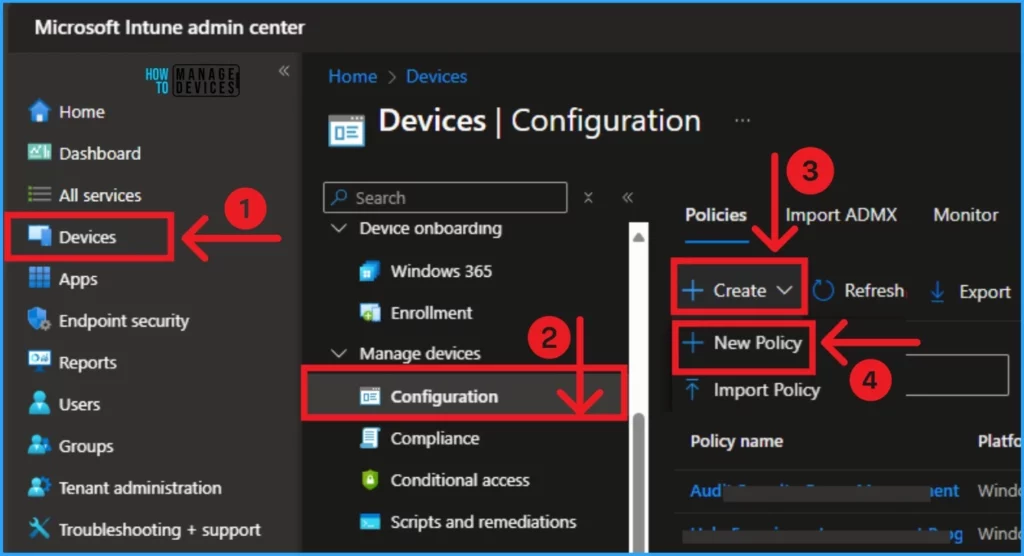
Task: Click the Dashboard chart icon
Action: point(39,152)
